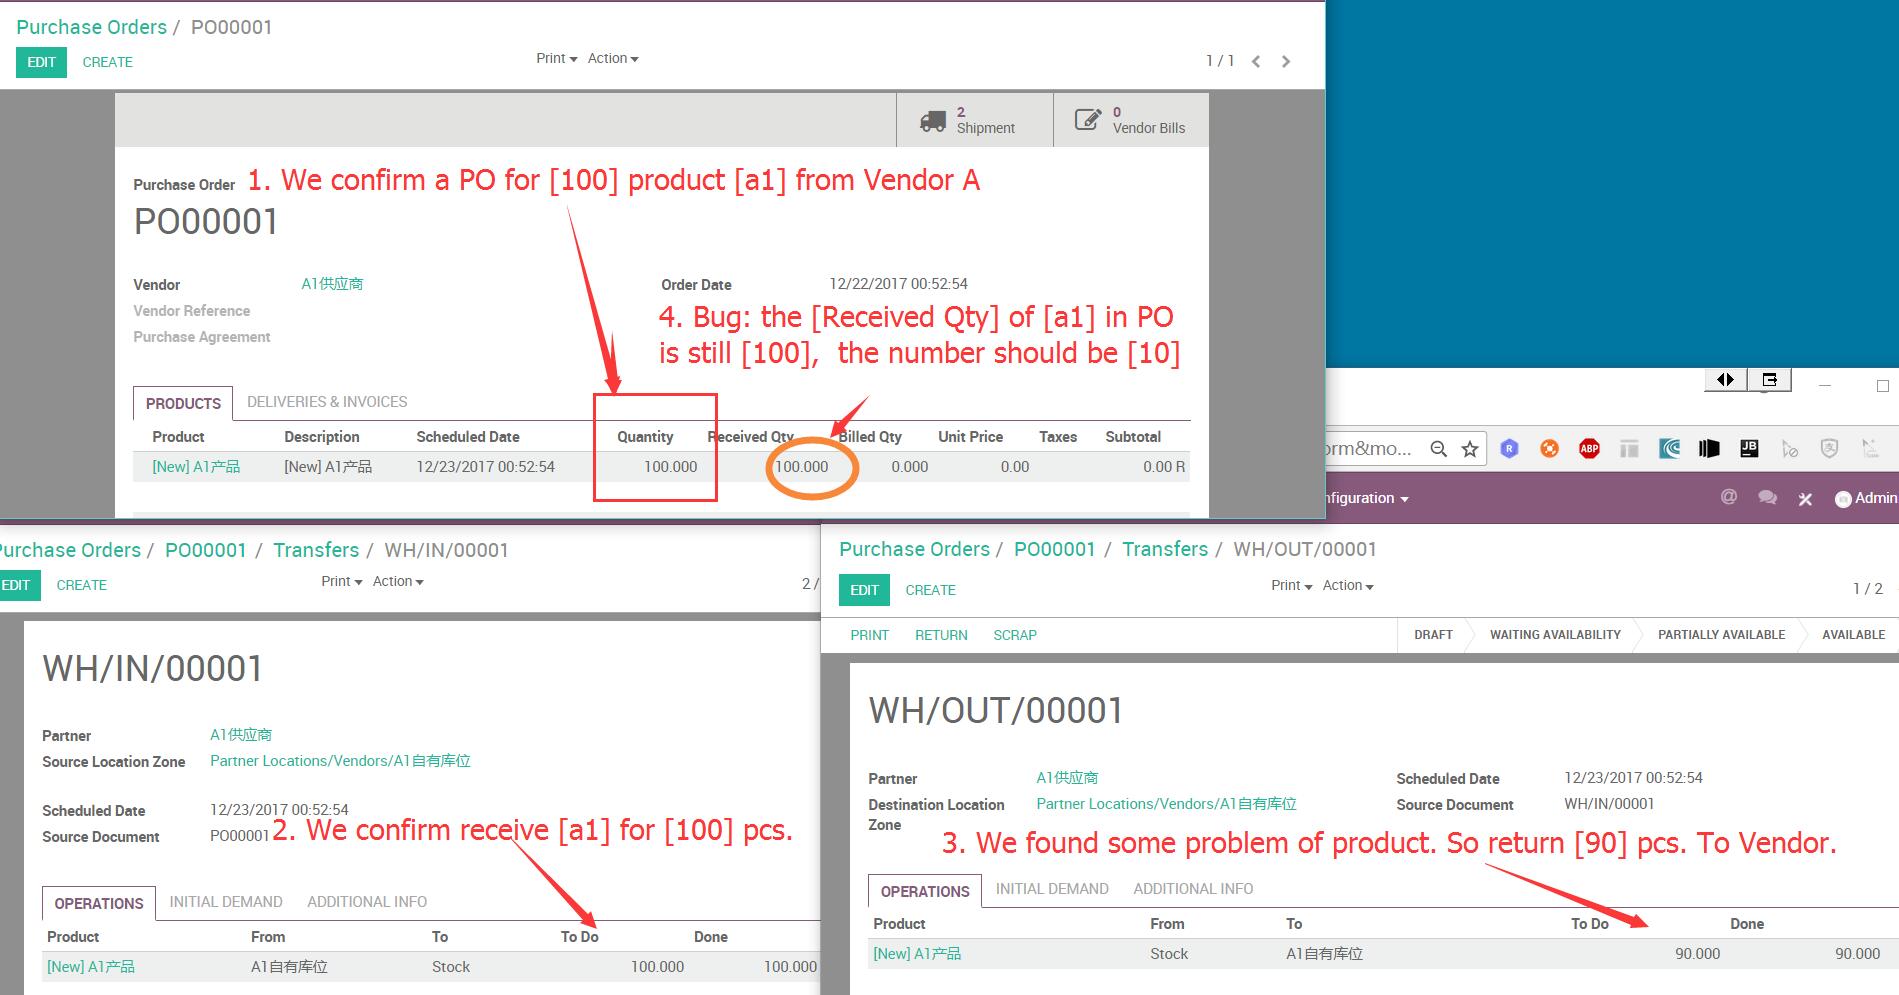Open the A1 vendor link on PO00001
The image size is (1899, 995).
[332, 284]
